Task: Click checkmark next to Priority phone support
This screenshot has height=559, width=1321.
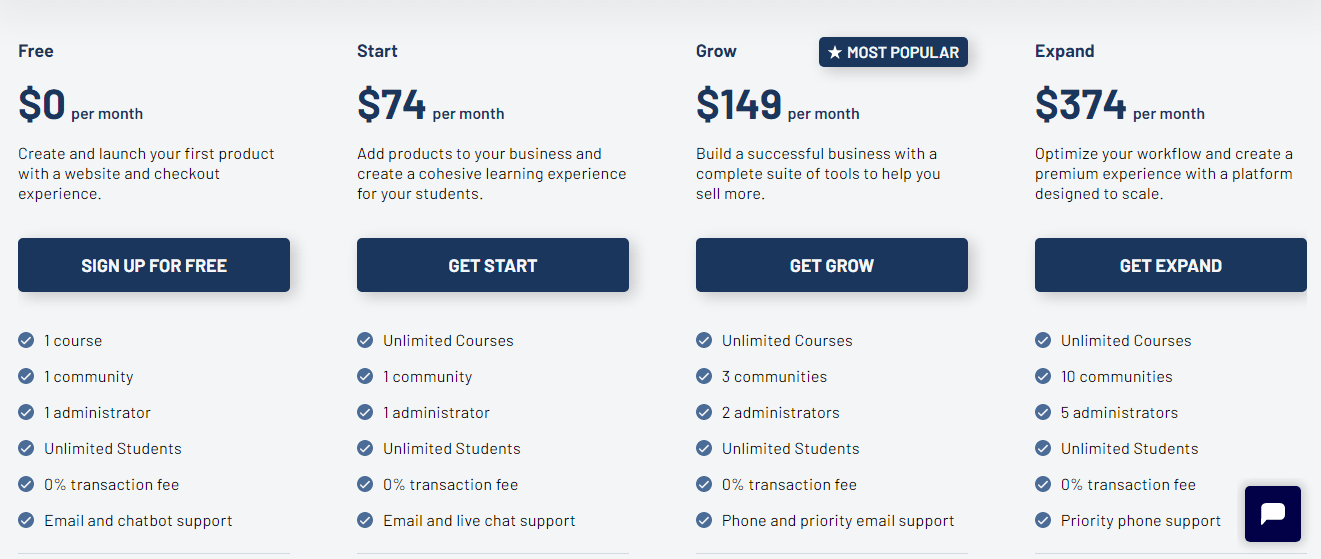Action: pyautogui.click(x=1043, y=521)
